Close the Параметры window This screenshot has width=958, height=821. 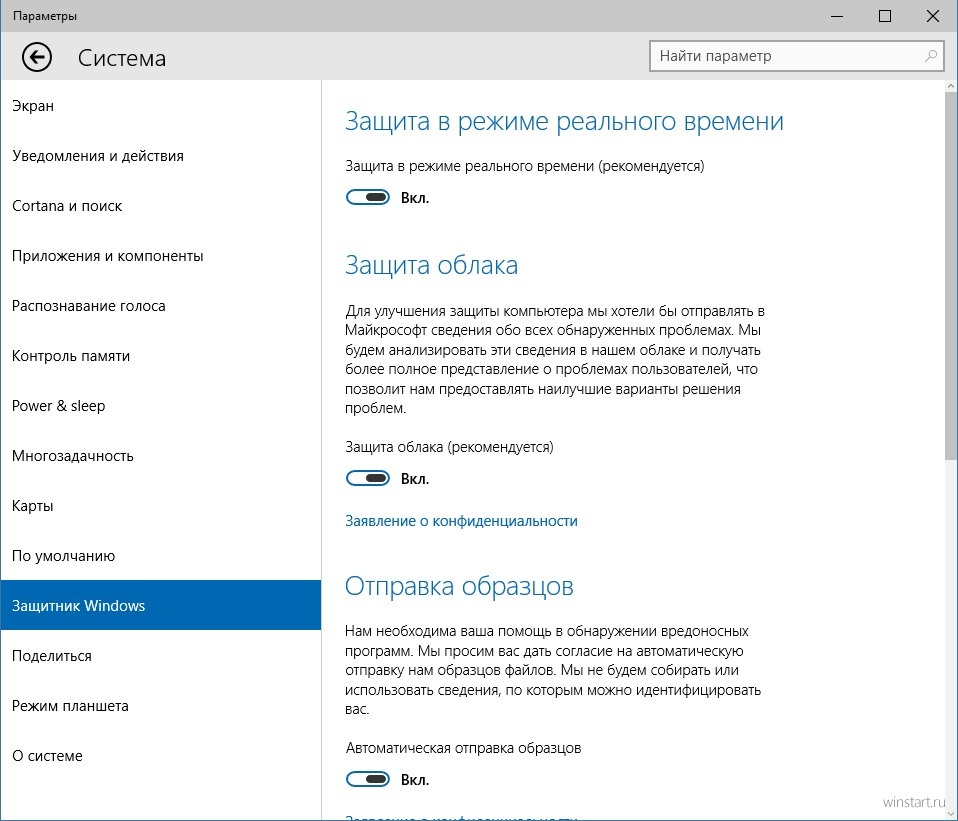click(933, 16)
